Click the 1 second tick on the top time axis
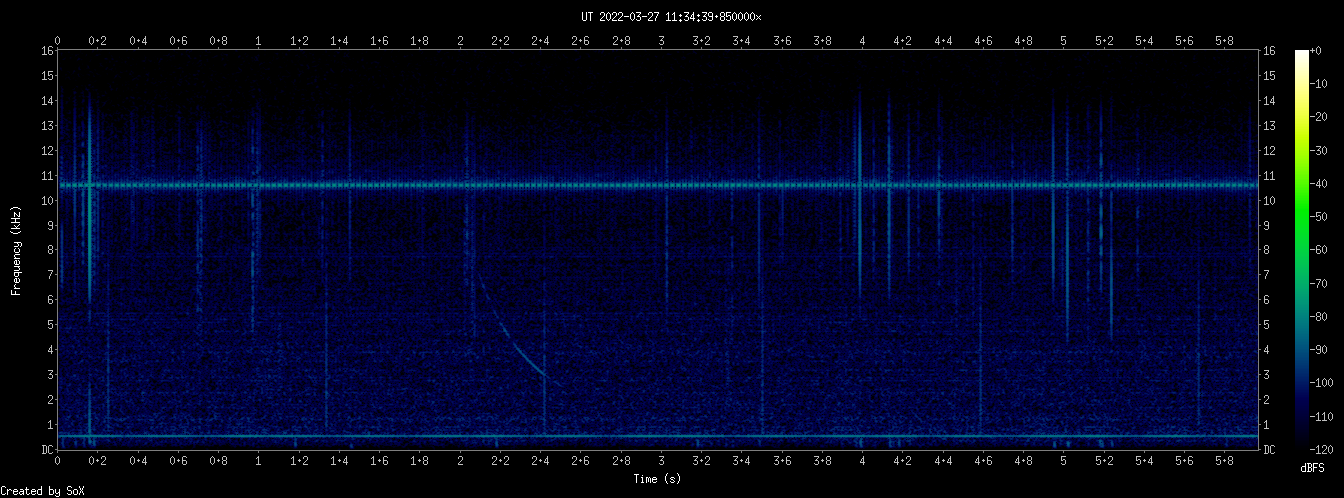Viewport: 1344px width, 498px height. click(259, 40)
